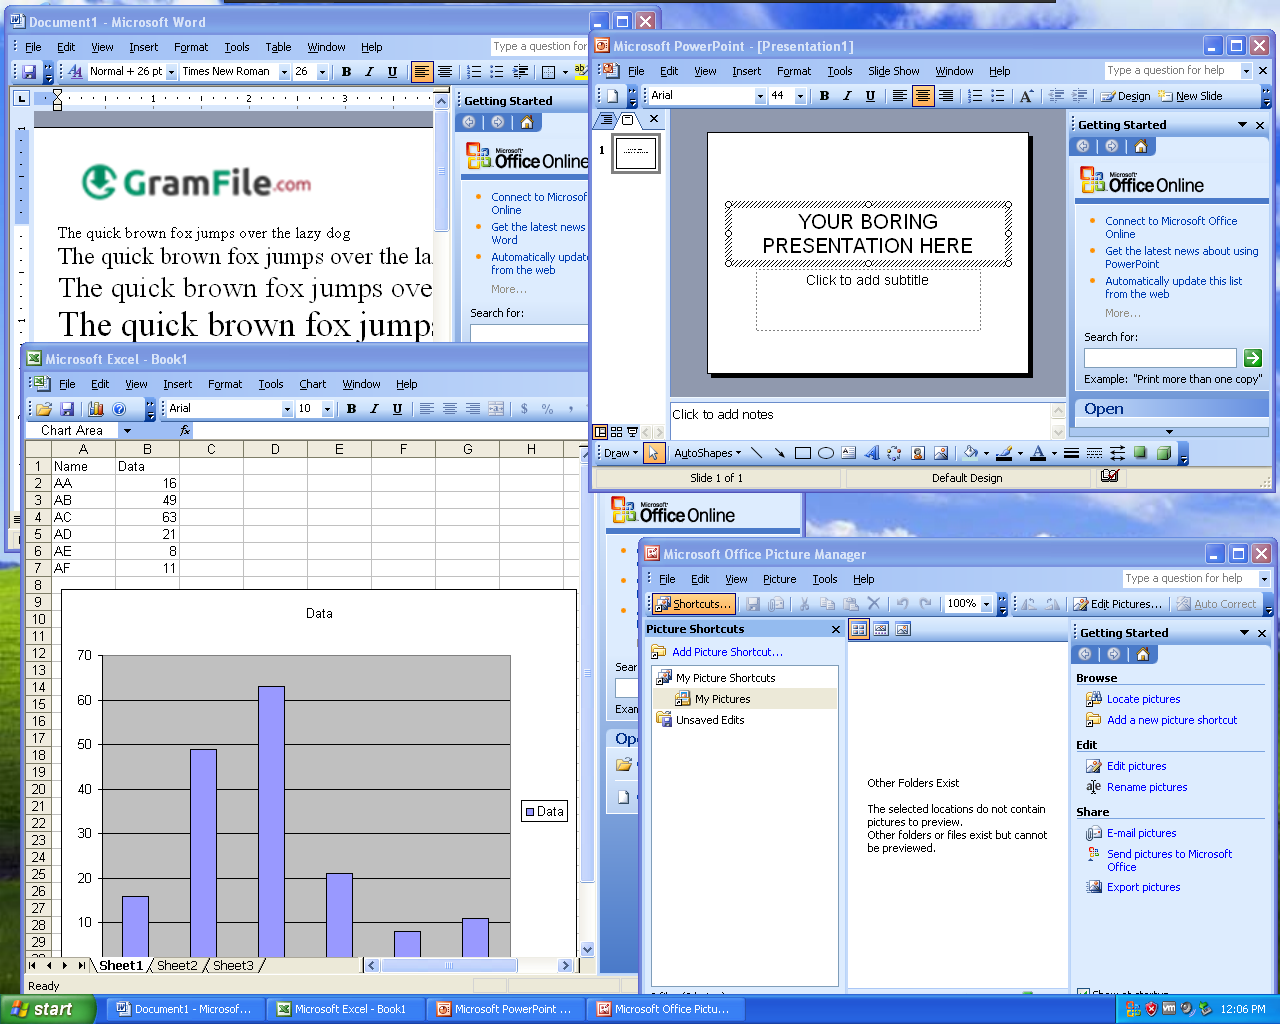Click the Add Picture Shortcut link
The width and height of the screenshot is (1280, 1024).
[x=727, y=652]
